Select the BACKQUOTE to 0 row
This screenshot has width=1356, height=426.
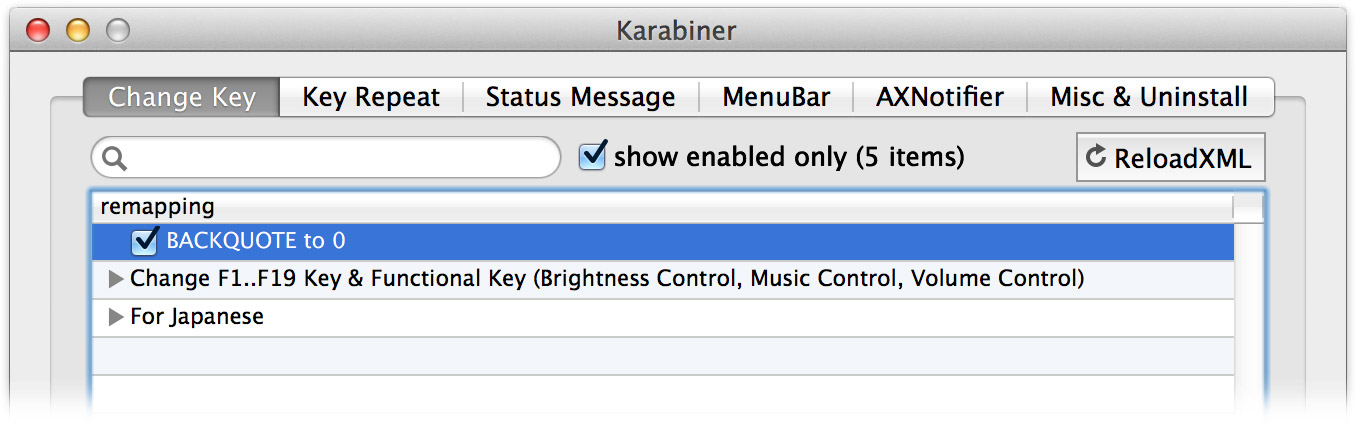(x=663, y=241)
